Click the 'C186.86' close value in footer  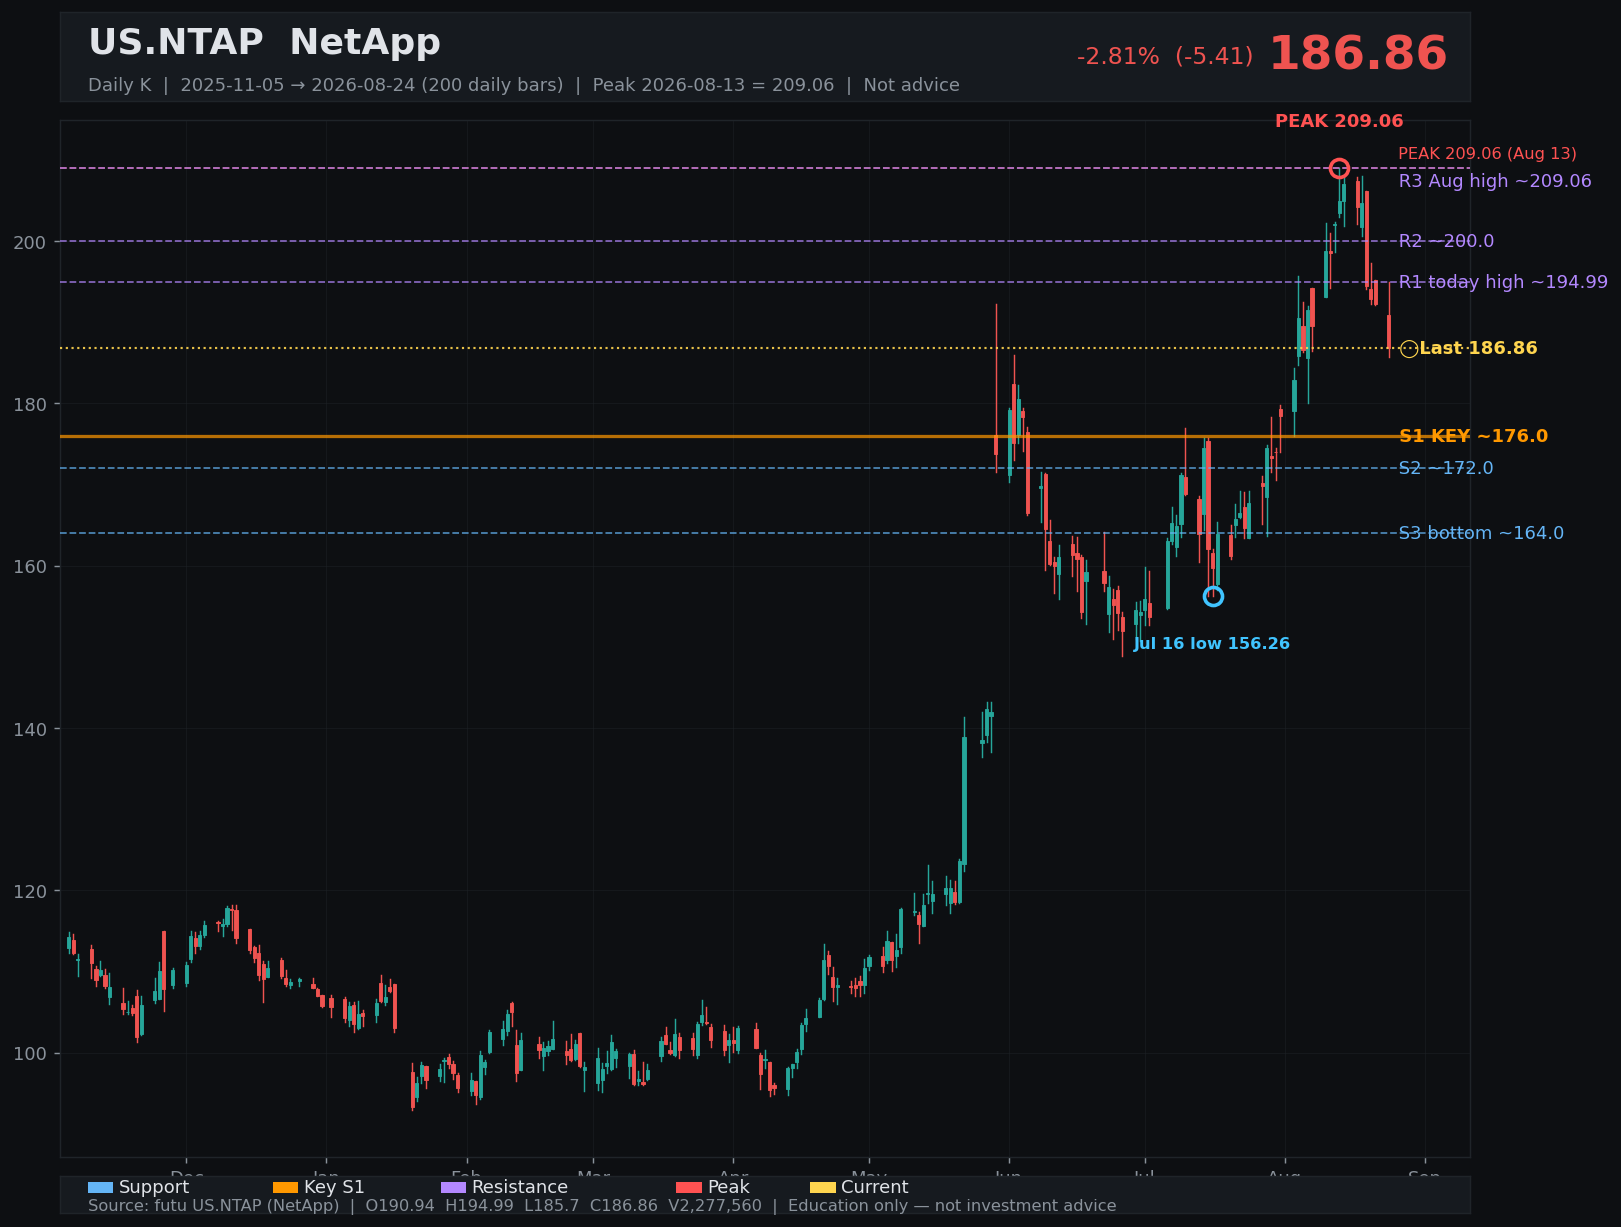[x=624, y=1206]
